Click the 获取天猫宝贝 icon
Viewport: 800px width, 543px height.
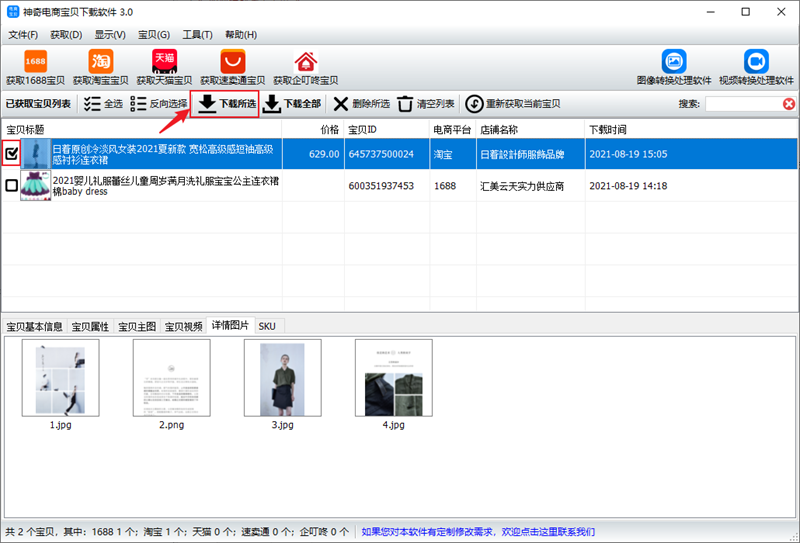point(164,61)
